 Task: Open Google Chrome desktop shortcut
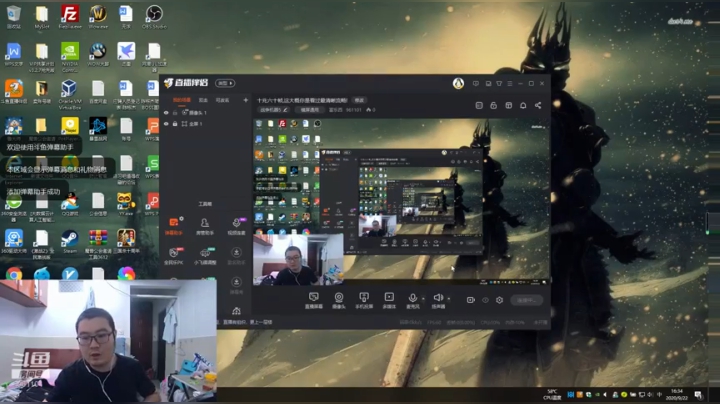(14, 274)
